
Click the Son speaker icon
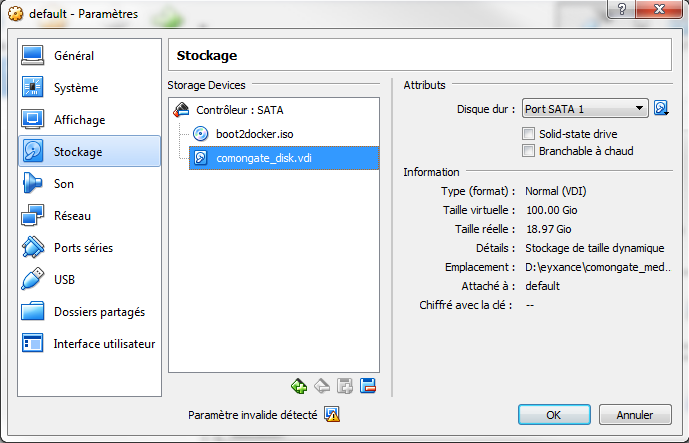pyautogui.click(x=33, y=183)
